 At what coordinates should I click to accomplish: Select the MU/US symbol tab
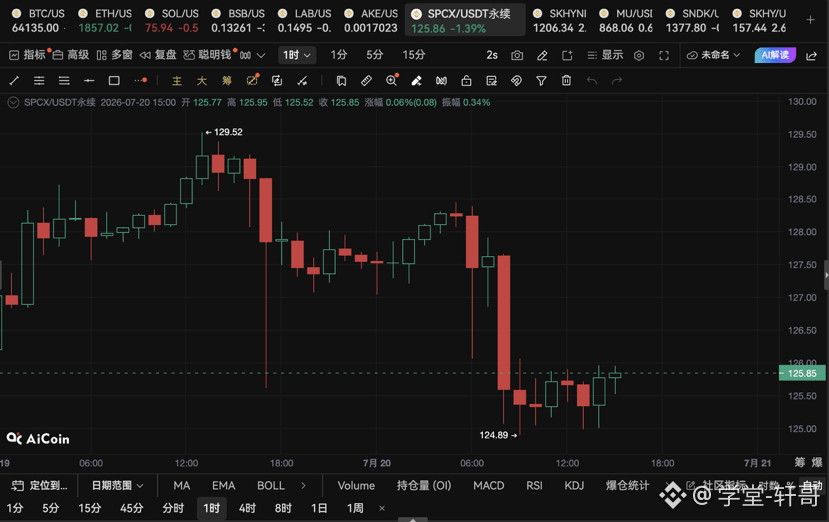pyautogui.click(x=626, y=21)
